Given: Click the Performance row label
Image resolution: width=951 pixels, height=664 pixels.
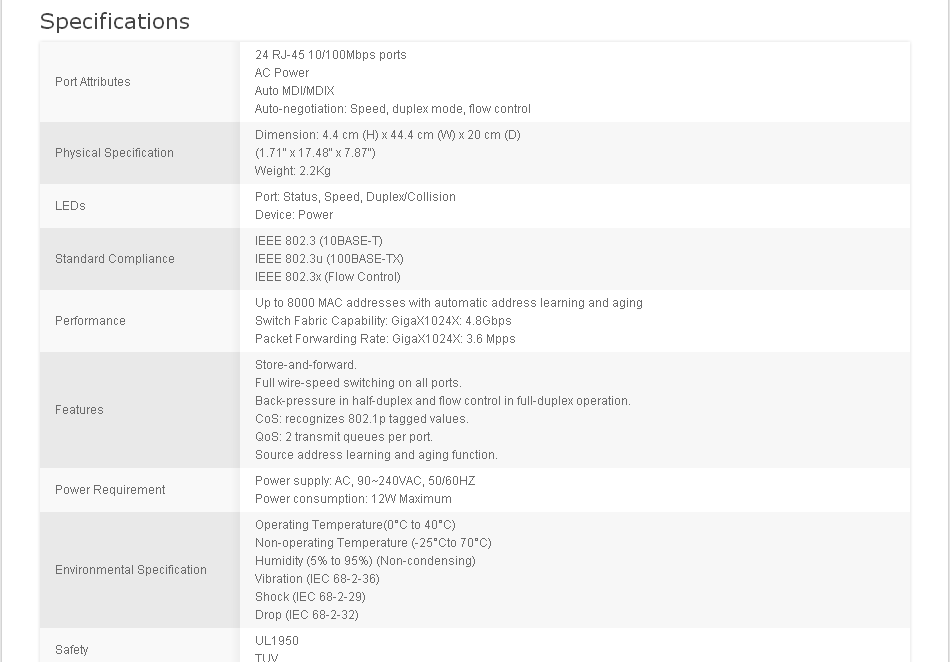Looking at the screenshot, I should click(90, 321).
